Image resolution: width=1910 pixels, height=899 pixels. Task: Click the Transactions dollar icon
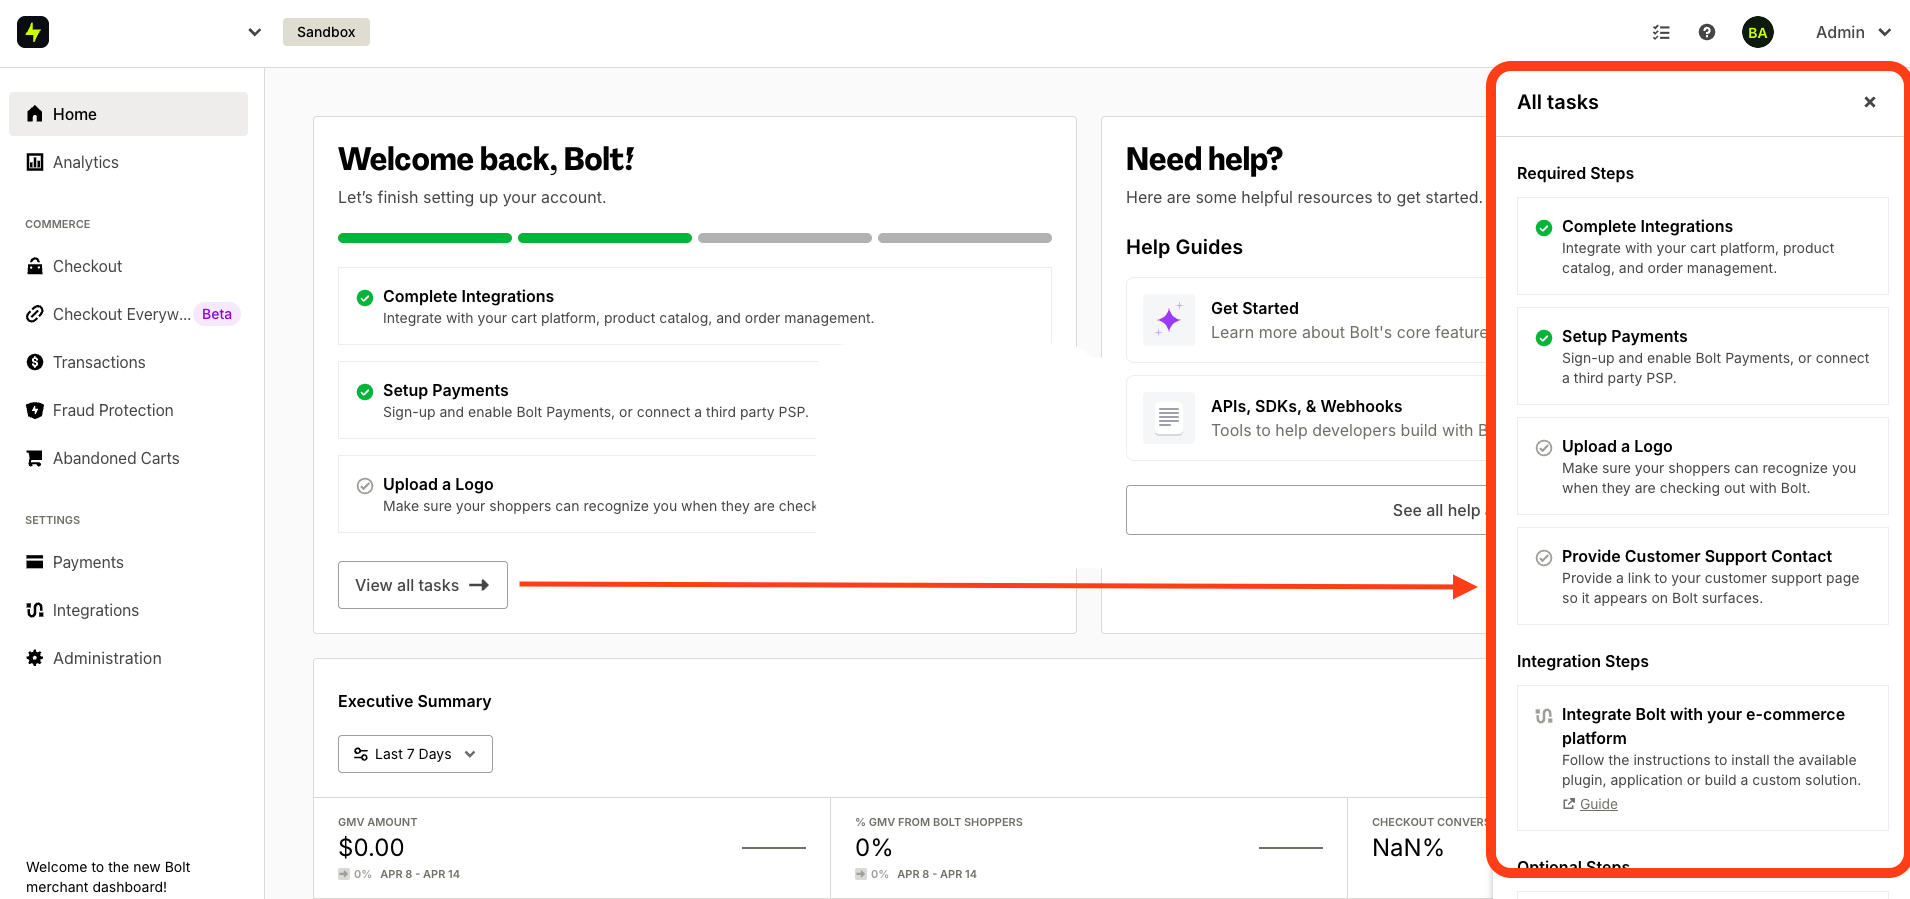[35, 362]
